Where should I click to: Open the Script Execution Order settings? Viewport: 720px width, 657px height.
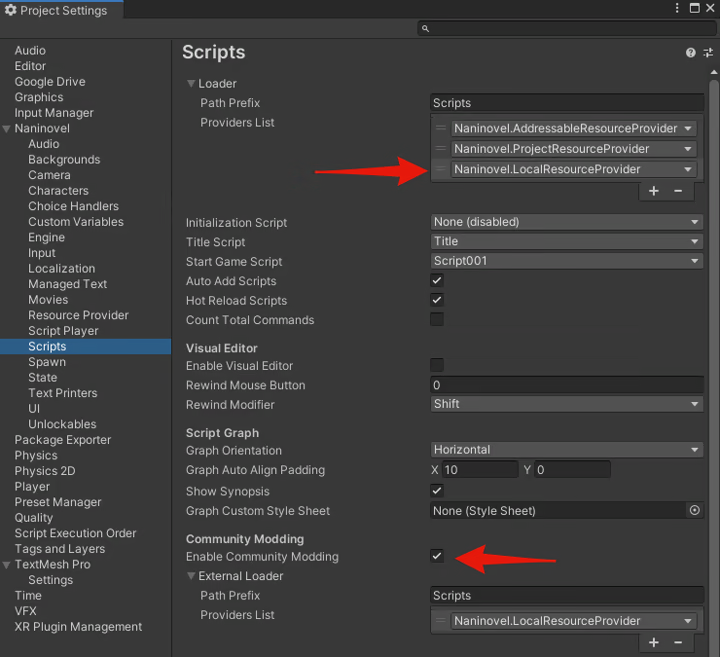[75, 533]
